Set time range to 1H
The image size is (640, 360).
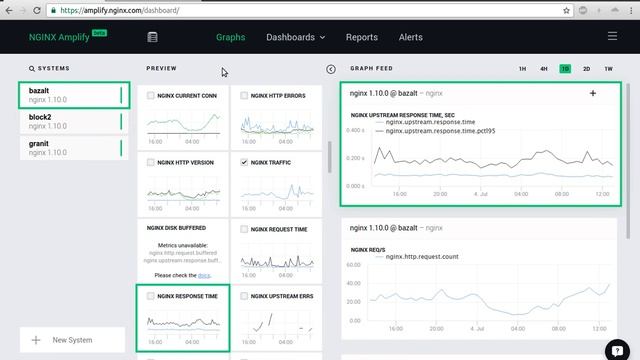522,69
